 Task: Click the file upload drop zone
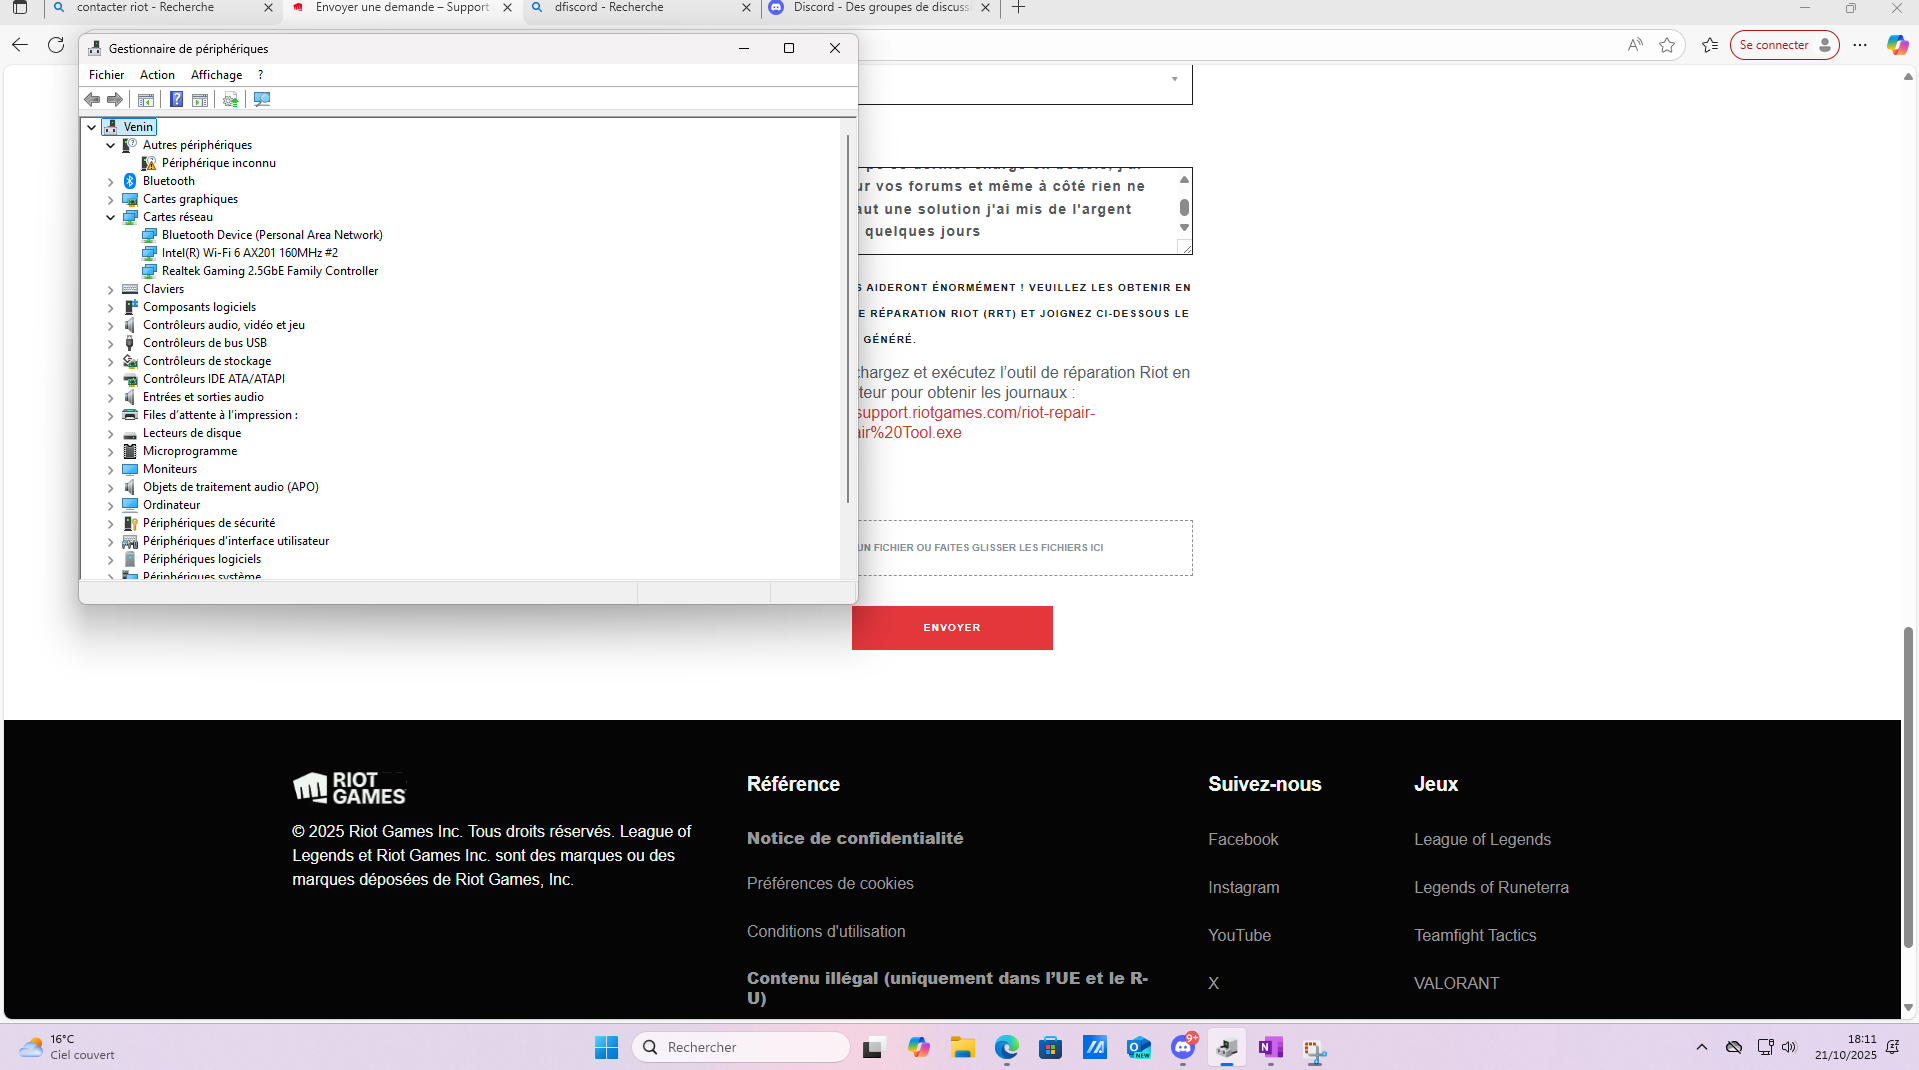click(x=1024, y=548)
